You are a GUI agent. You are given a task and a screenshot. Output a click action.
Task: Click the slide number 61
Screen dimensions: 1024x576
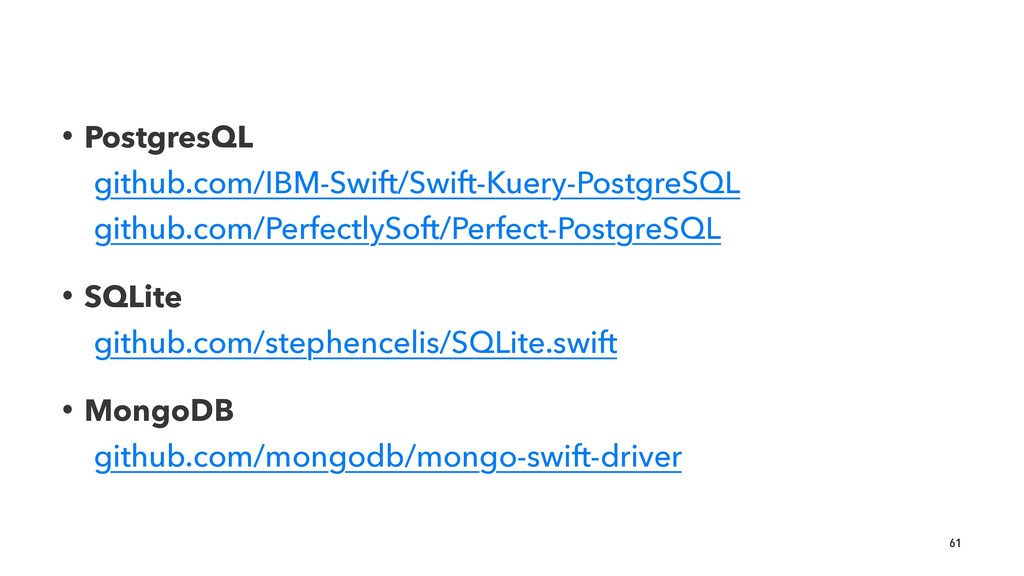pos(955,543)
